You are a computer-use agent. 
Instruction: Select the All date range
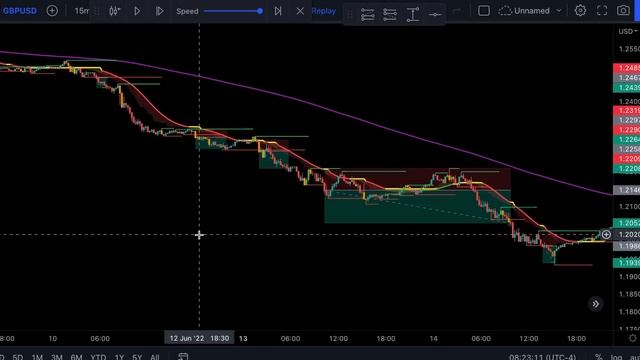tap(154, 357)
